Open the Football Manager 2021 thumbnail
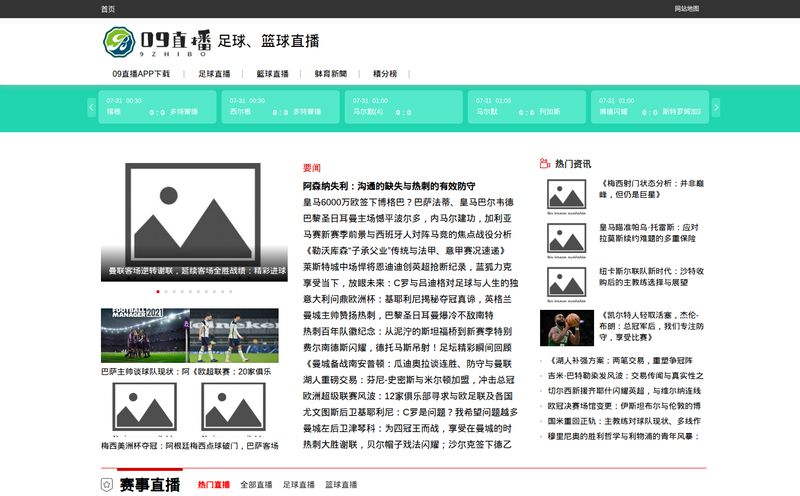Screen dimensions: 800x496 pos(145,335)
